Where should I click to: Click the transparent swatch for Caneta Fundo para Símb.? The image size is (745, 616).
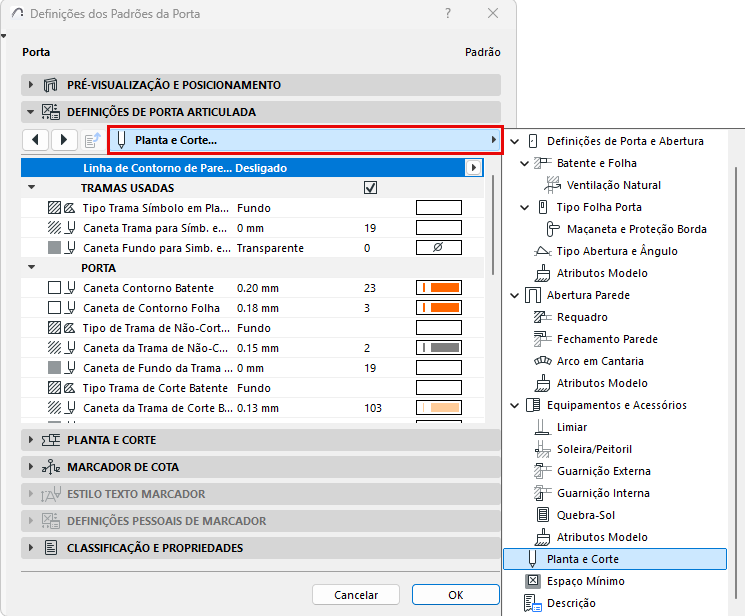439,248
